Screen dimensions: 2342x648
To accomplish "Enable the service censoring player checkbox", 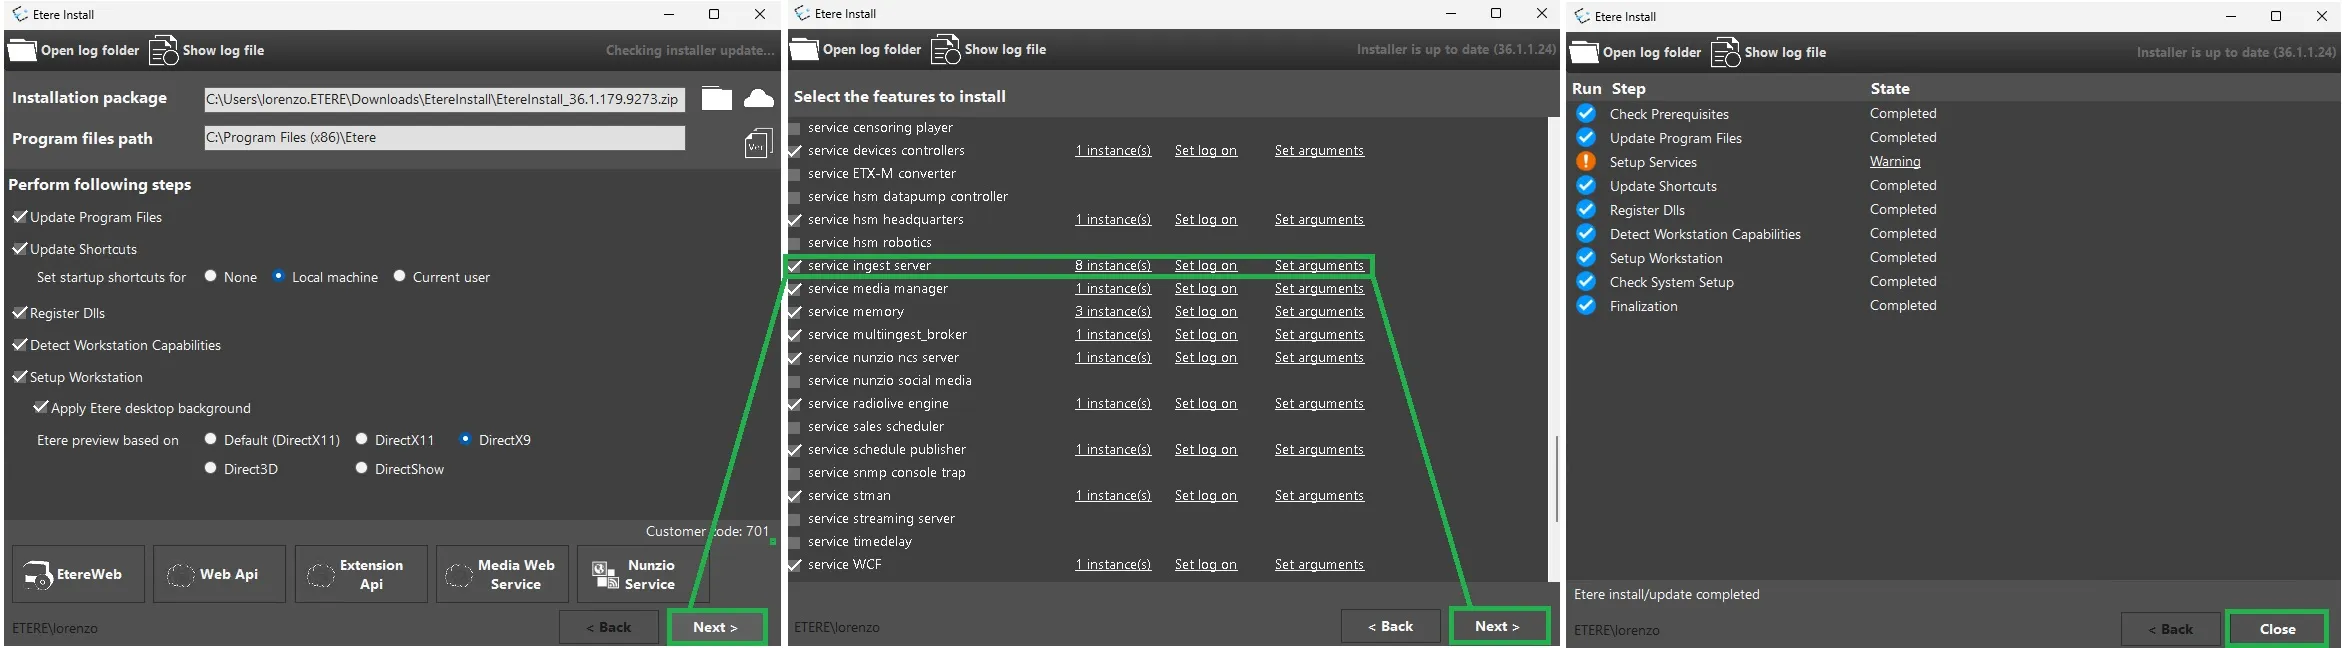I will (x=795, y=128).
